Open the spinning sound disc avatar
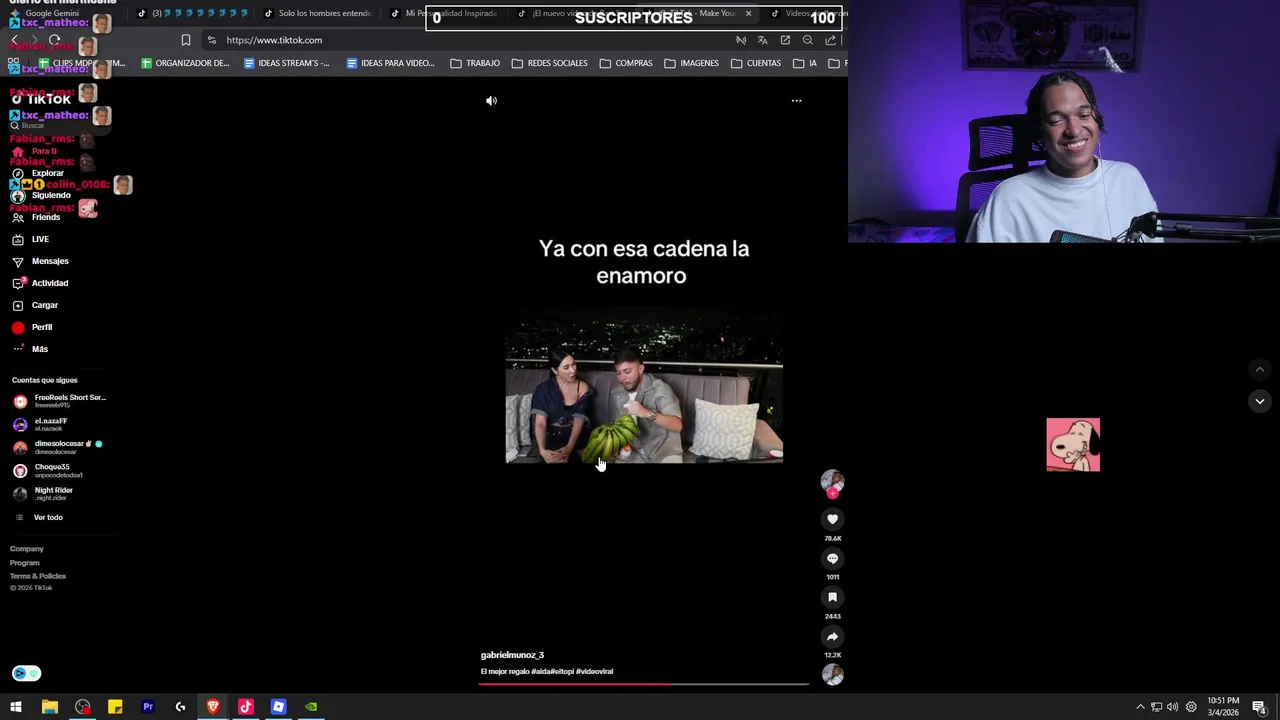Screen dimensions: 1280x720 tap(832, 675)
